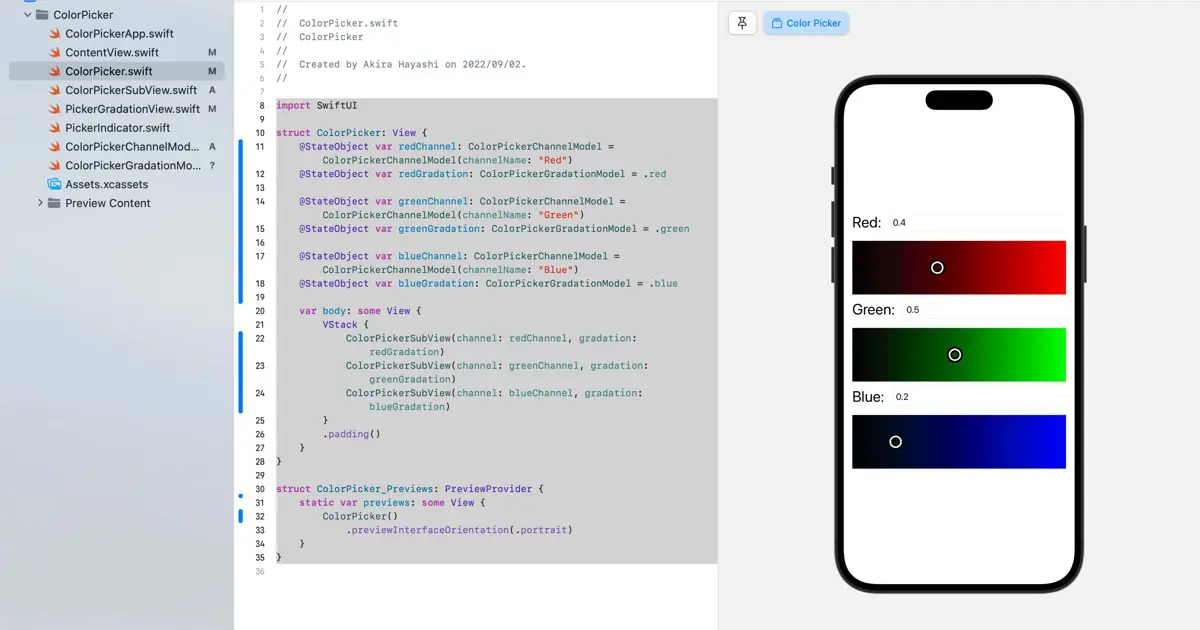Click the ColorPicker folder icon
1200x630 pixels.
click(x=43, y=15)
